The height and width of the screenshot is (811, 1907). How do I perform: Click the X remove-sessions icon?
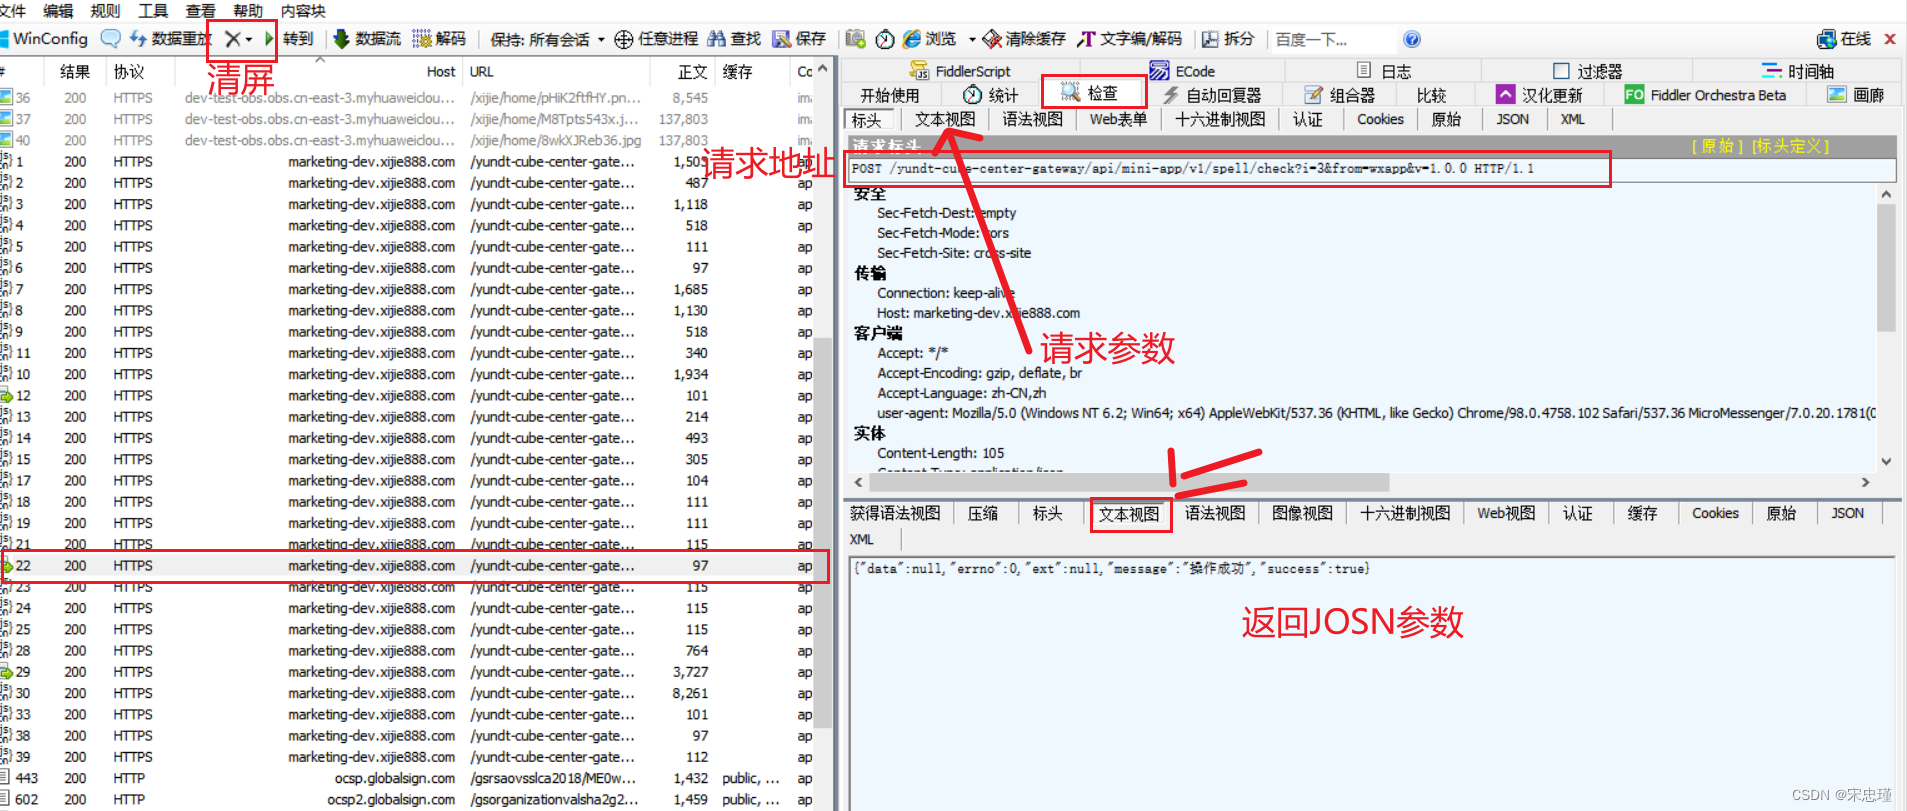click(232, 39)
